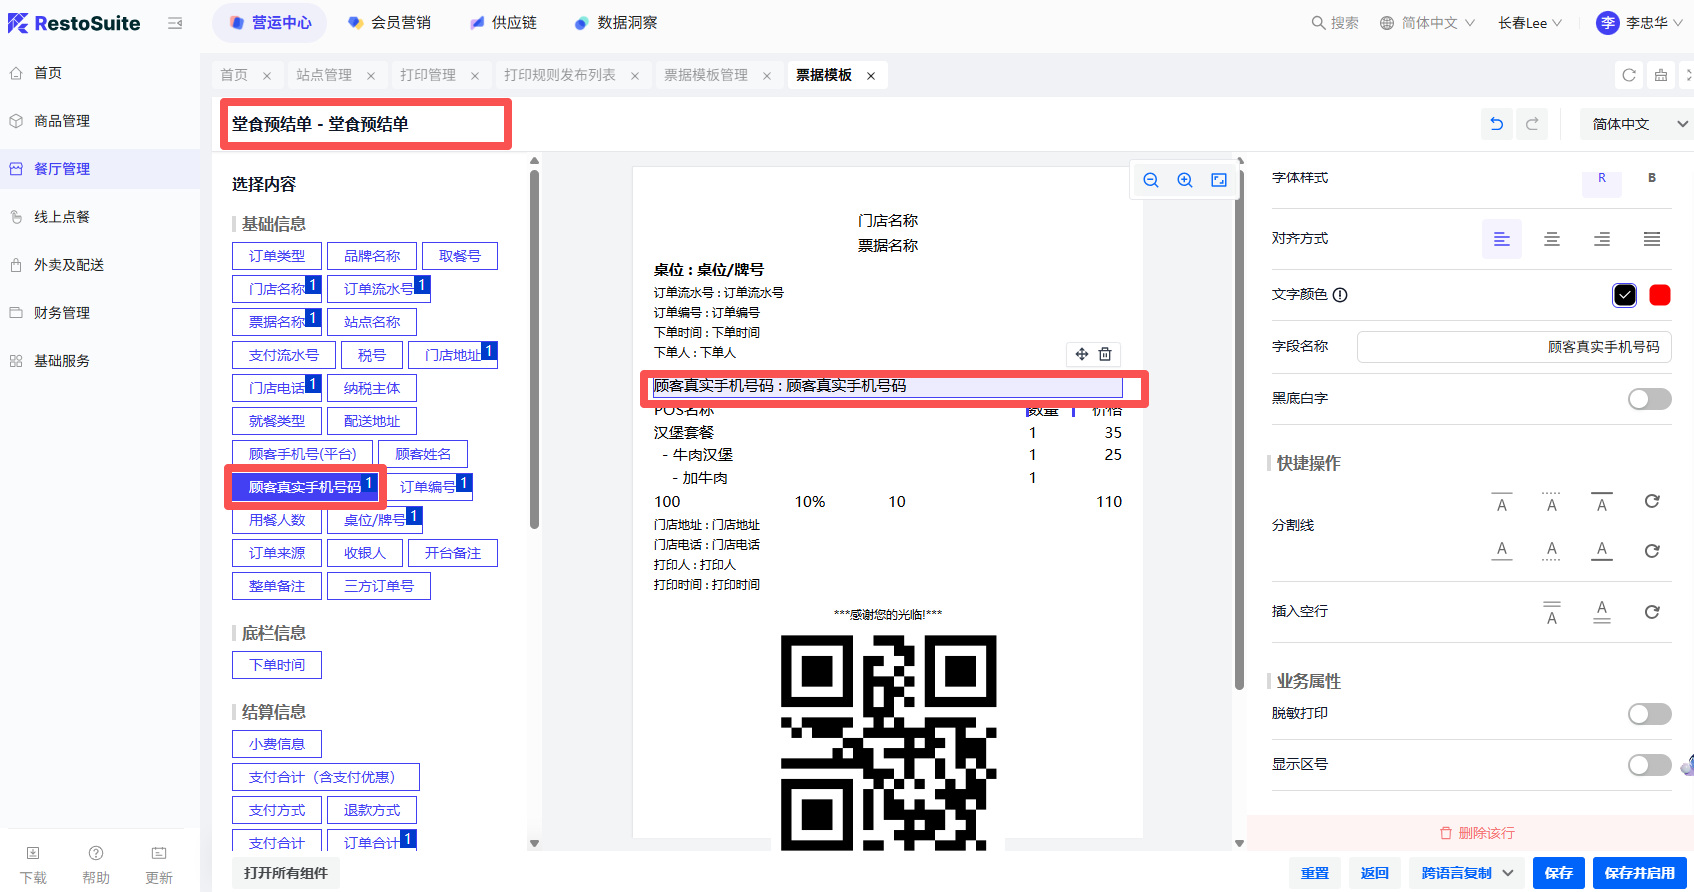Click the undo arrow icon
The image size is (1694, 892).
click(1496, 124)
